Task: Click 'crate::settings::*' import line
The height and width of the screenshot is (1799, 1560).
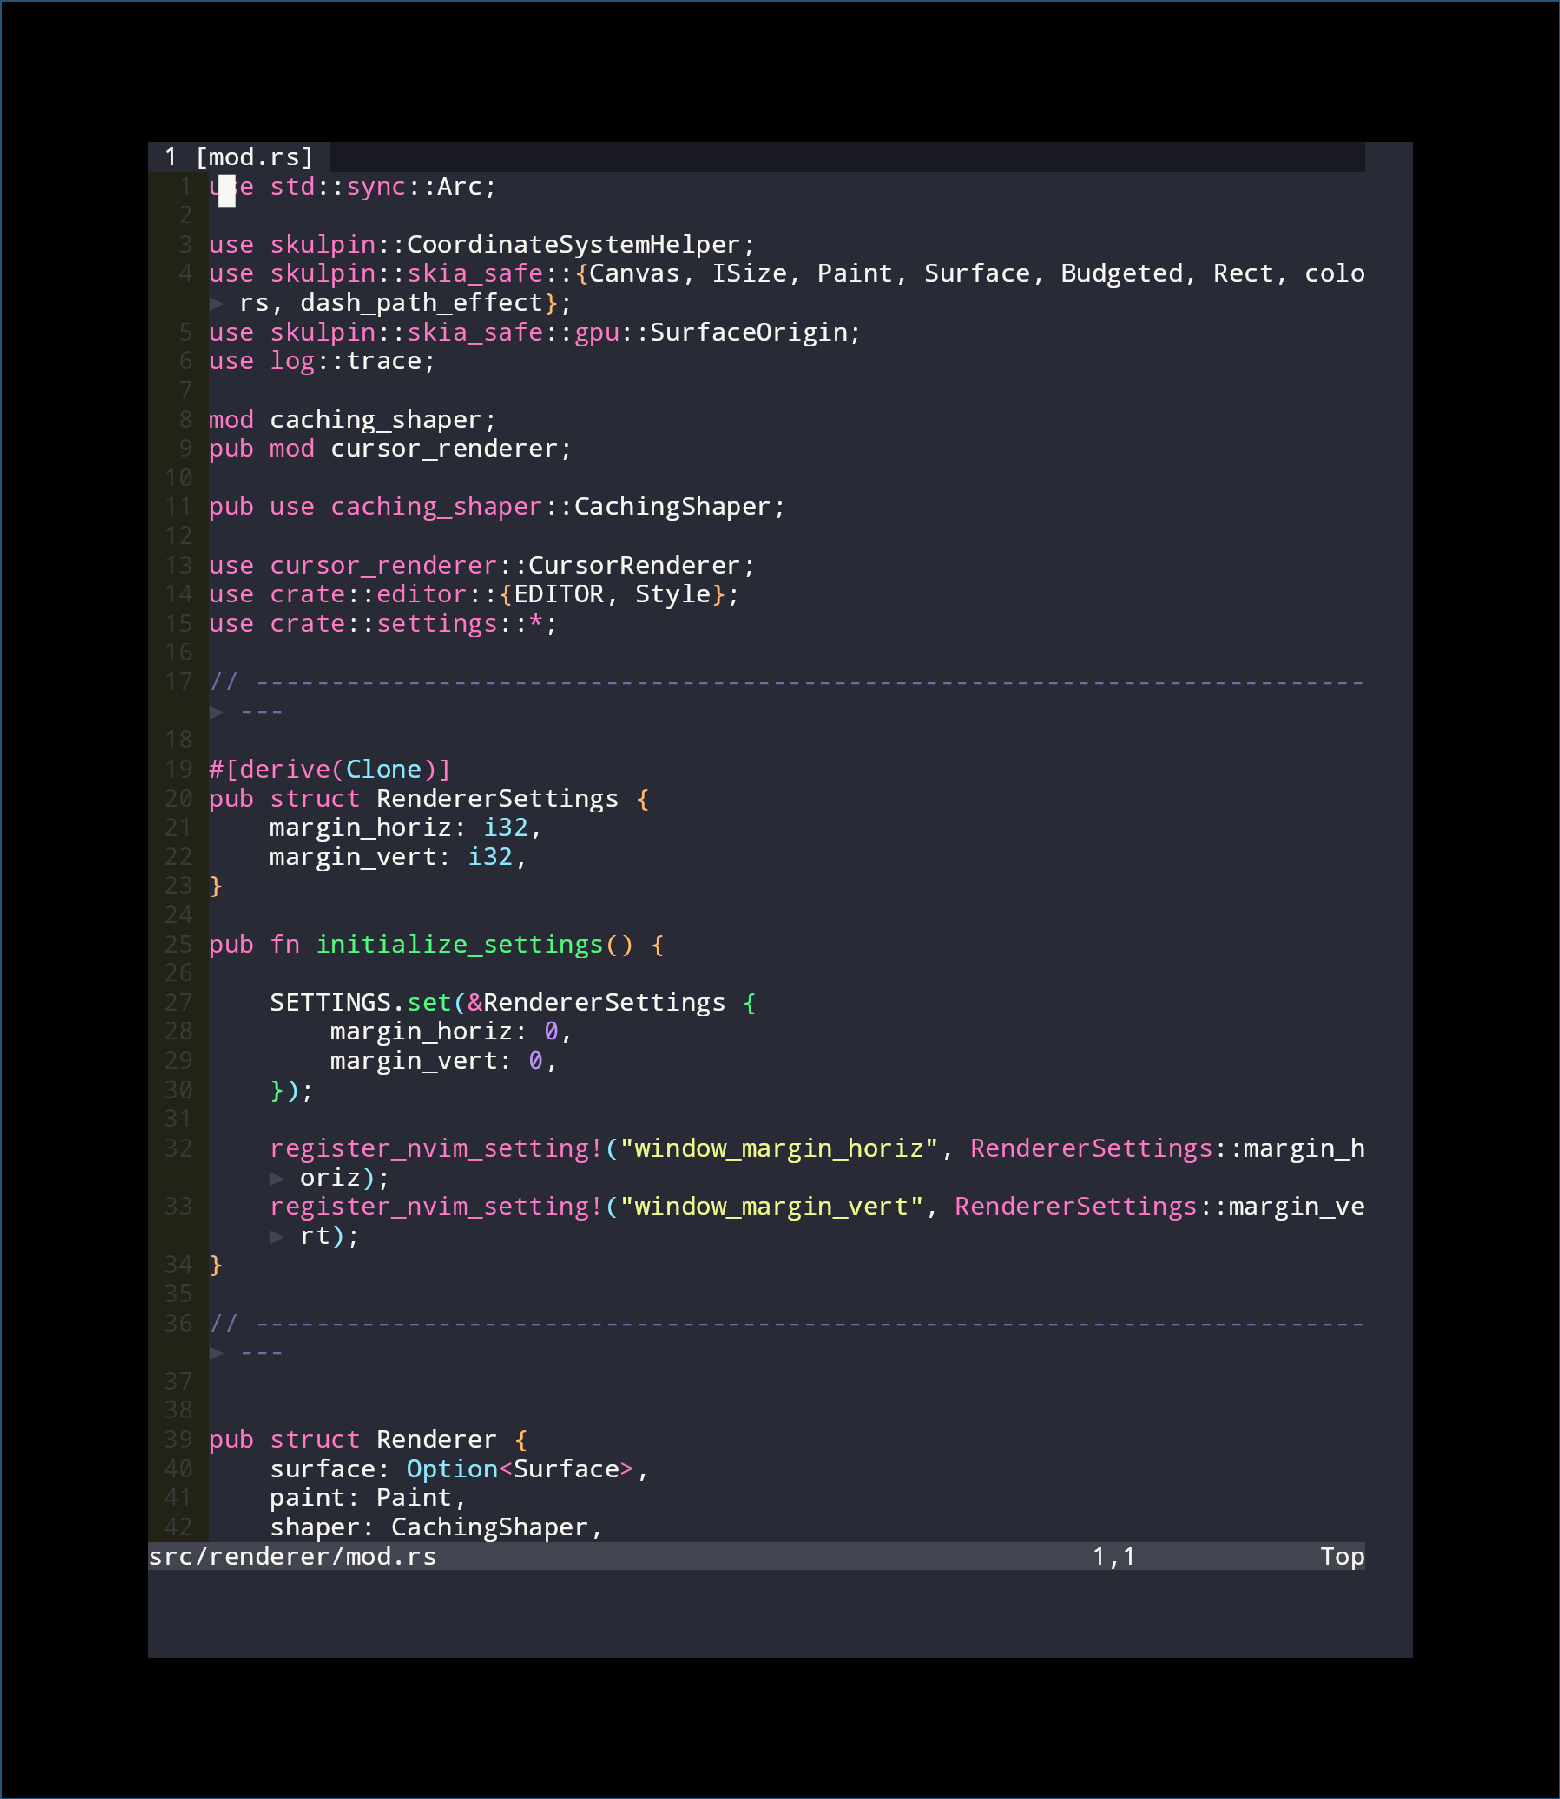Action: (x=383, y=624)
